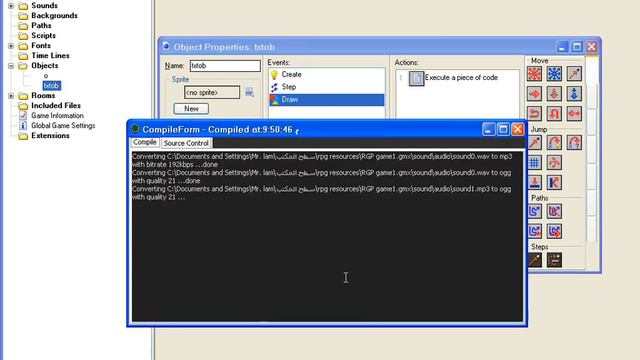Select the Set Friction action icon
Viewport: 640px width, 360px height.
pos(574,113)
